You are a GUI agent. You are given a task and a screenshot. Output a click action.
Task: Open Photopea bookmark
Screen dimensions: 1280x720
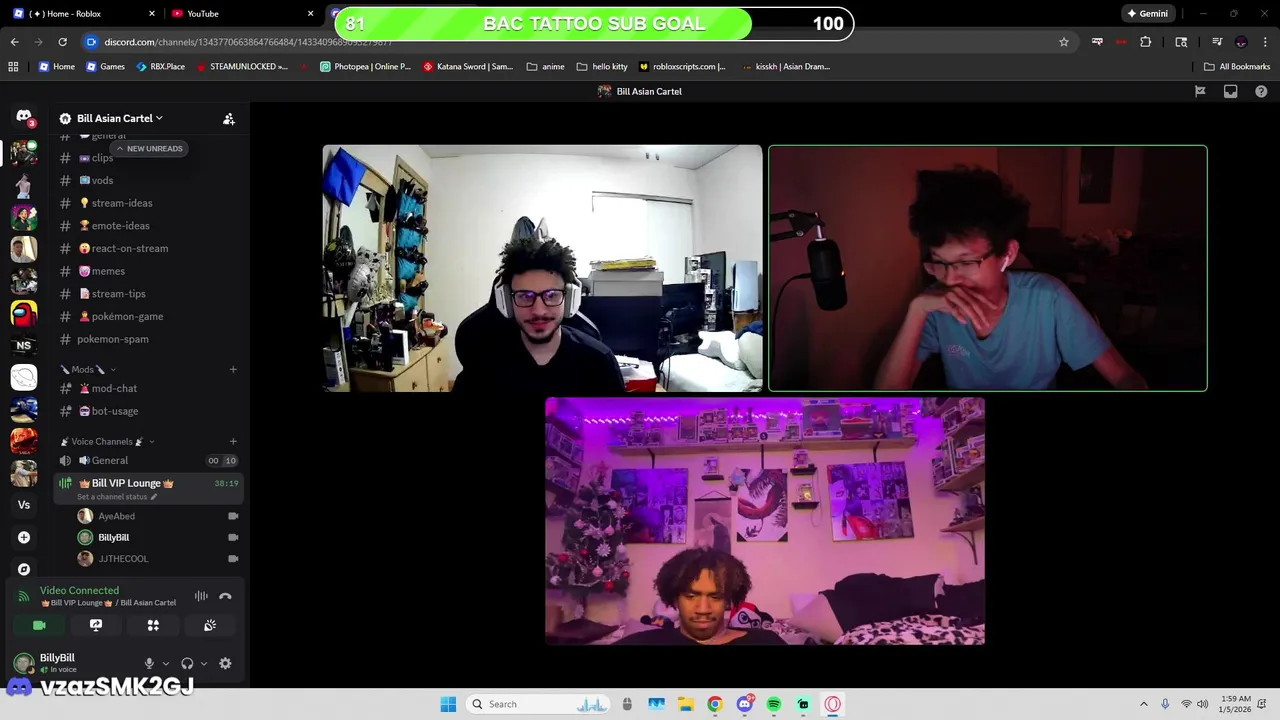365,66
